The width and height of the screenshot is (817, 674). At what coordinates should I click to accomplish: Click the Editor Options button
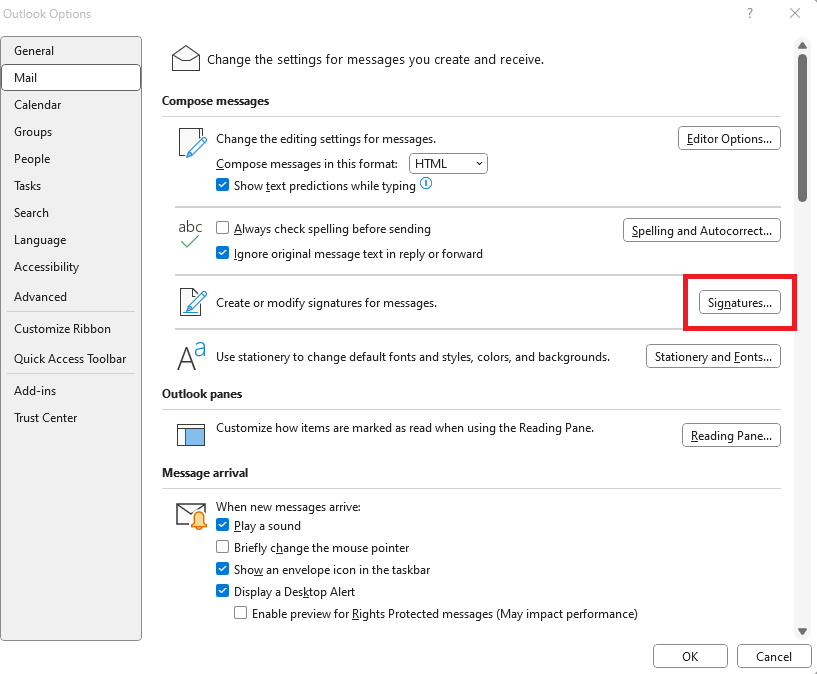pyautogui.click(x=729, y=139)
